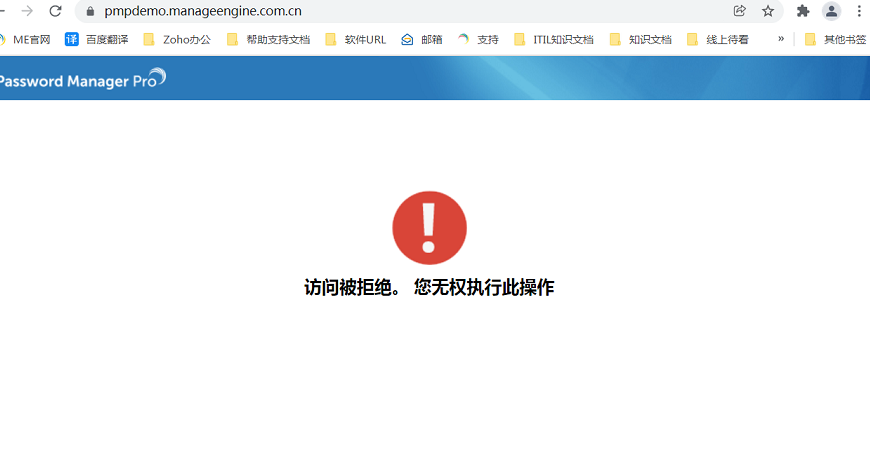870x470 pixels.
Task: Click the red exclamation error icon
Action: click(429, 228)
